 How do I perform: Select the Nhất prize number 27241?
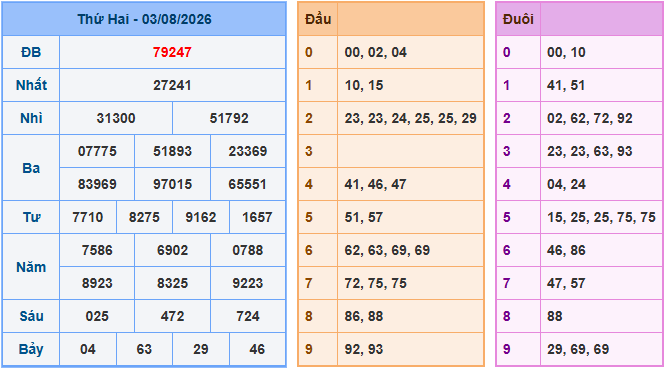172,85
